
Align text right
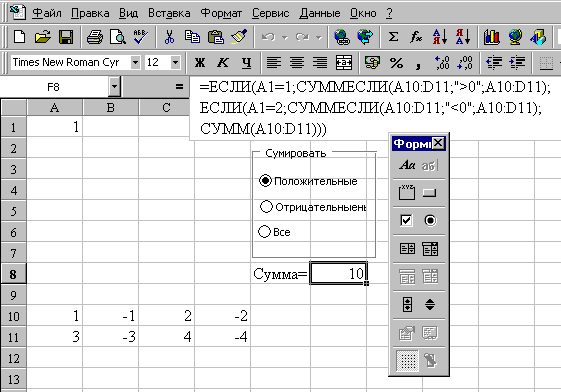click(320, 63)
